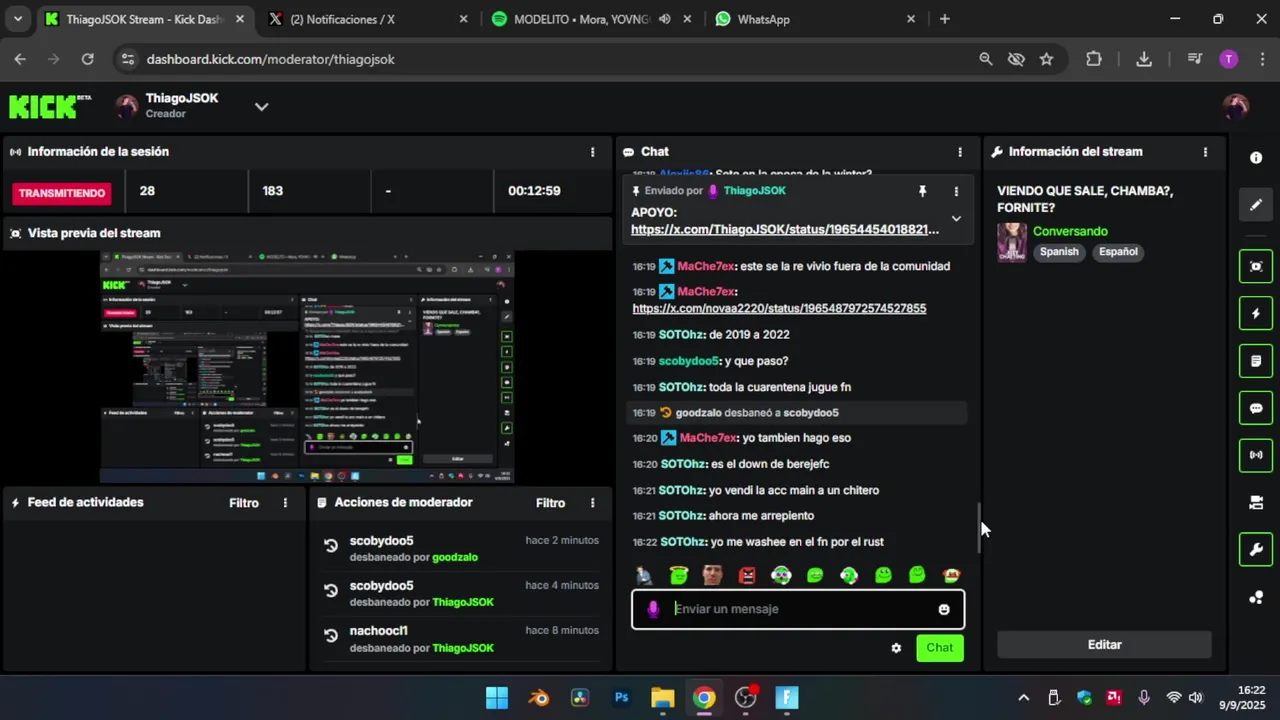Insert the red angry face emote

click(x=747, y=575)
